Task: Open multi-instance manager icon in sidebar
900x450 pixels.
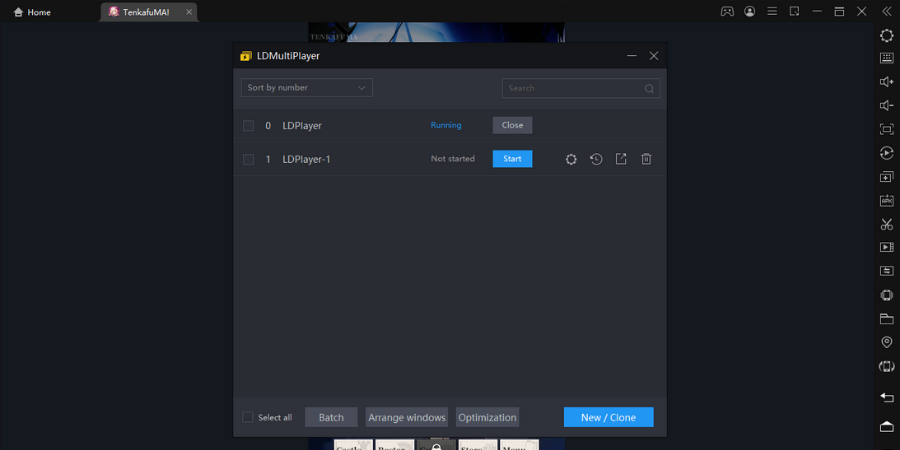Action: (x=886, y=176)
